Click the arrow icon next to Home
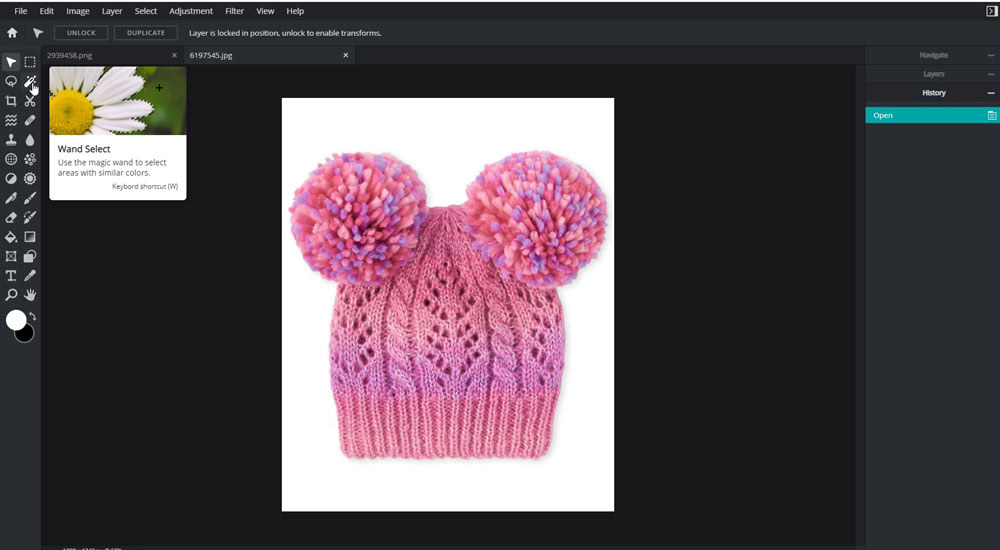This screenshot has width=1000, height=550. 38,33
